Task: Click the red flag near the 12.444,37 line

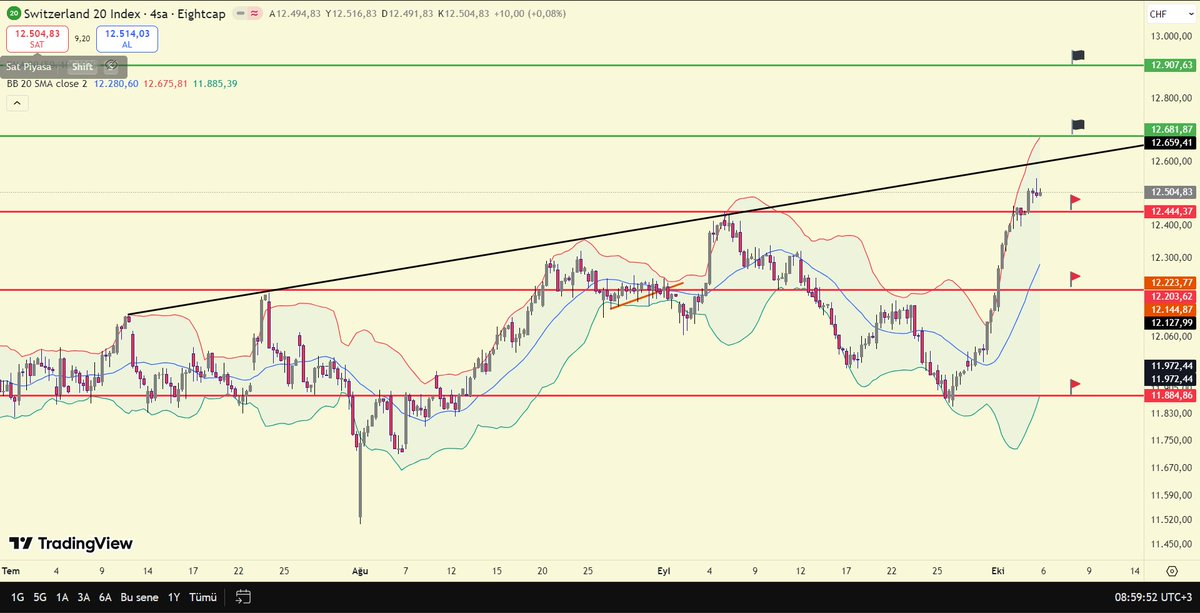Action: click(x=1075, y=201)
